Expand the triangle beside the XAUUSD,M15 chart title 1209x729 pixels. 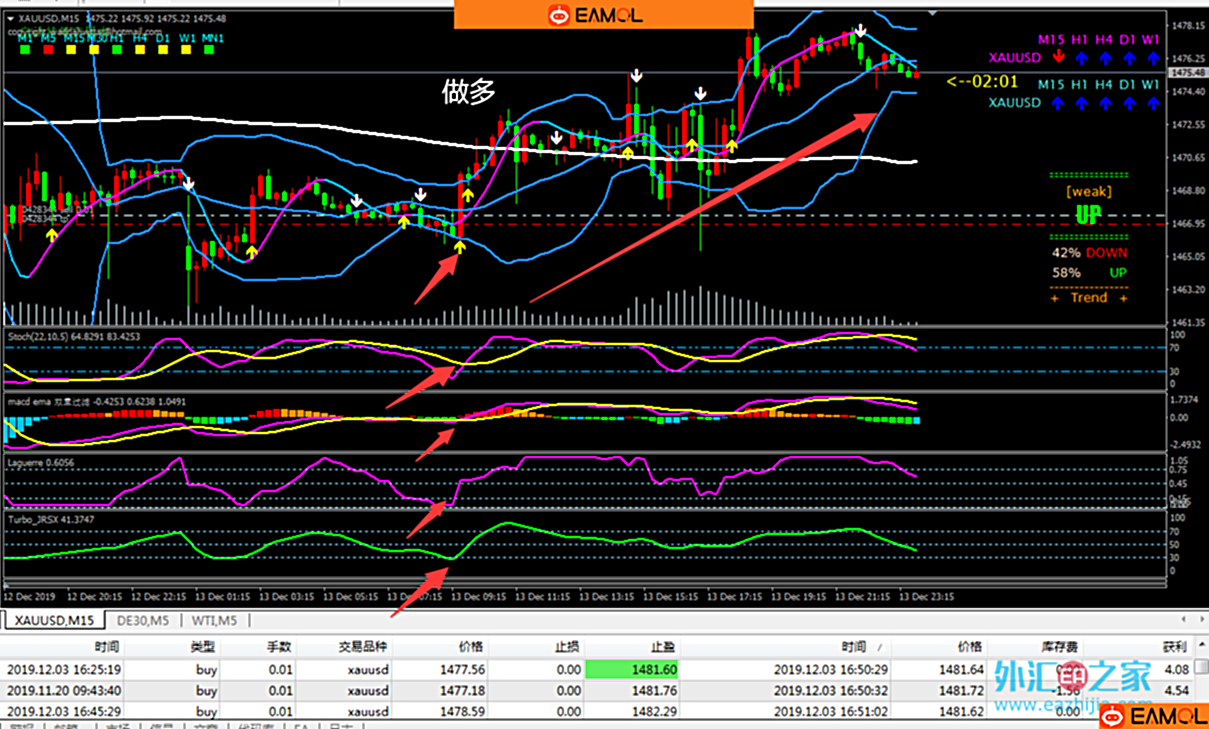pos(11,18)
